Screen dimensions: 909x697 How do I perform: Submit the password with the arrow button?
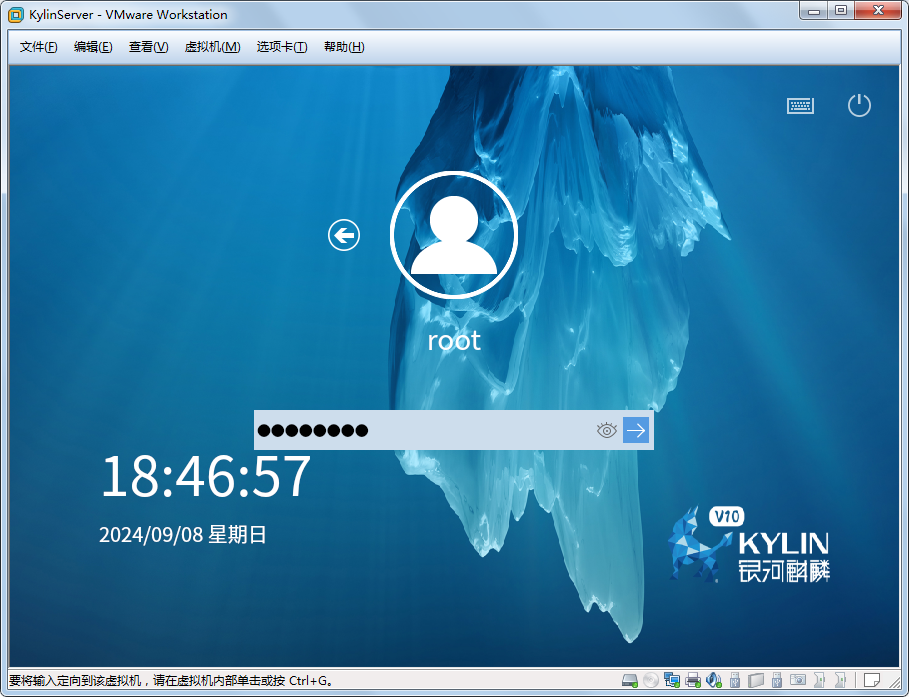636,430
